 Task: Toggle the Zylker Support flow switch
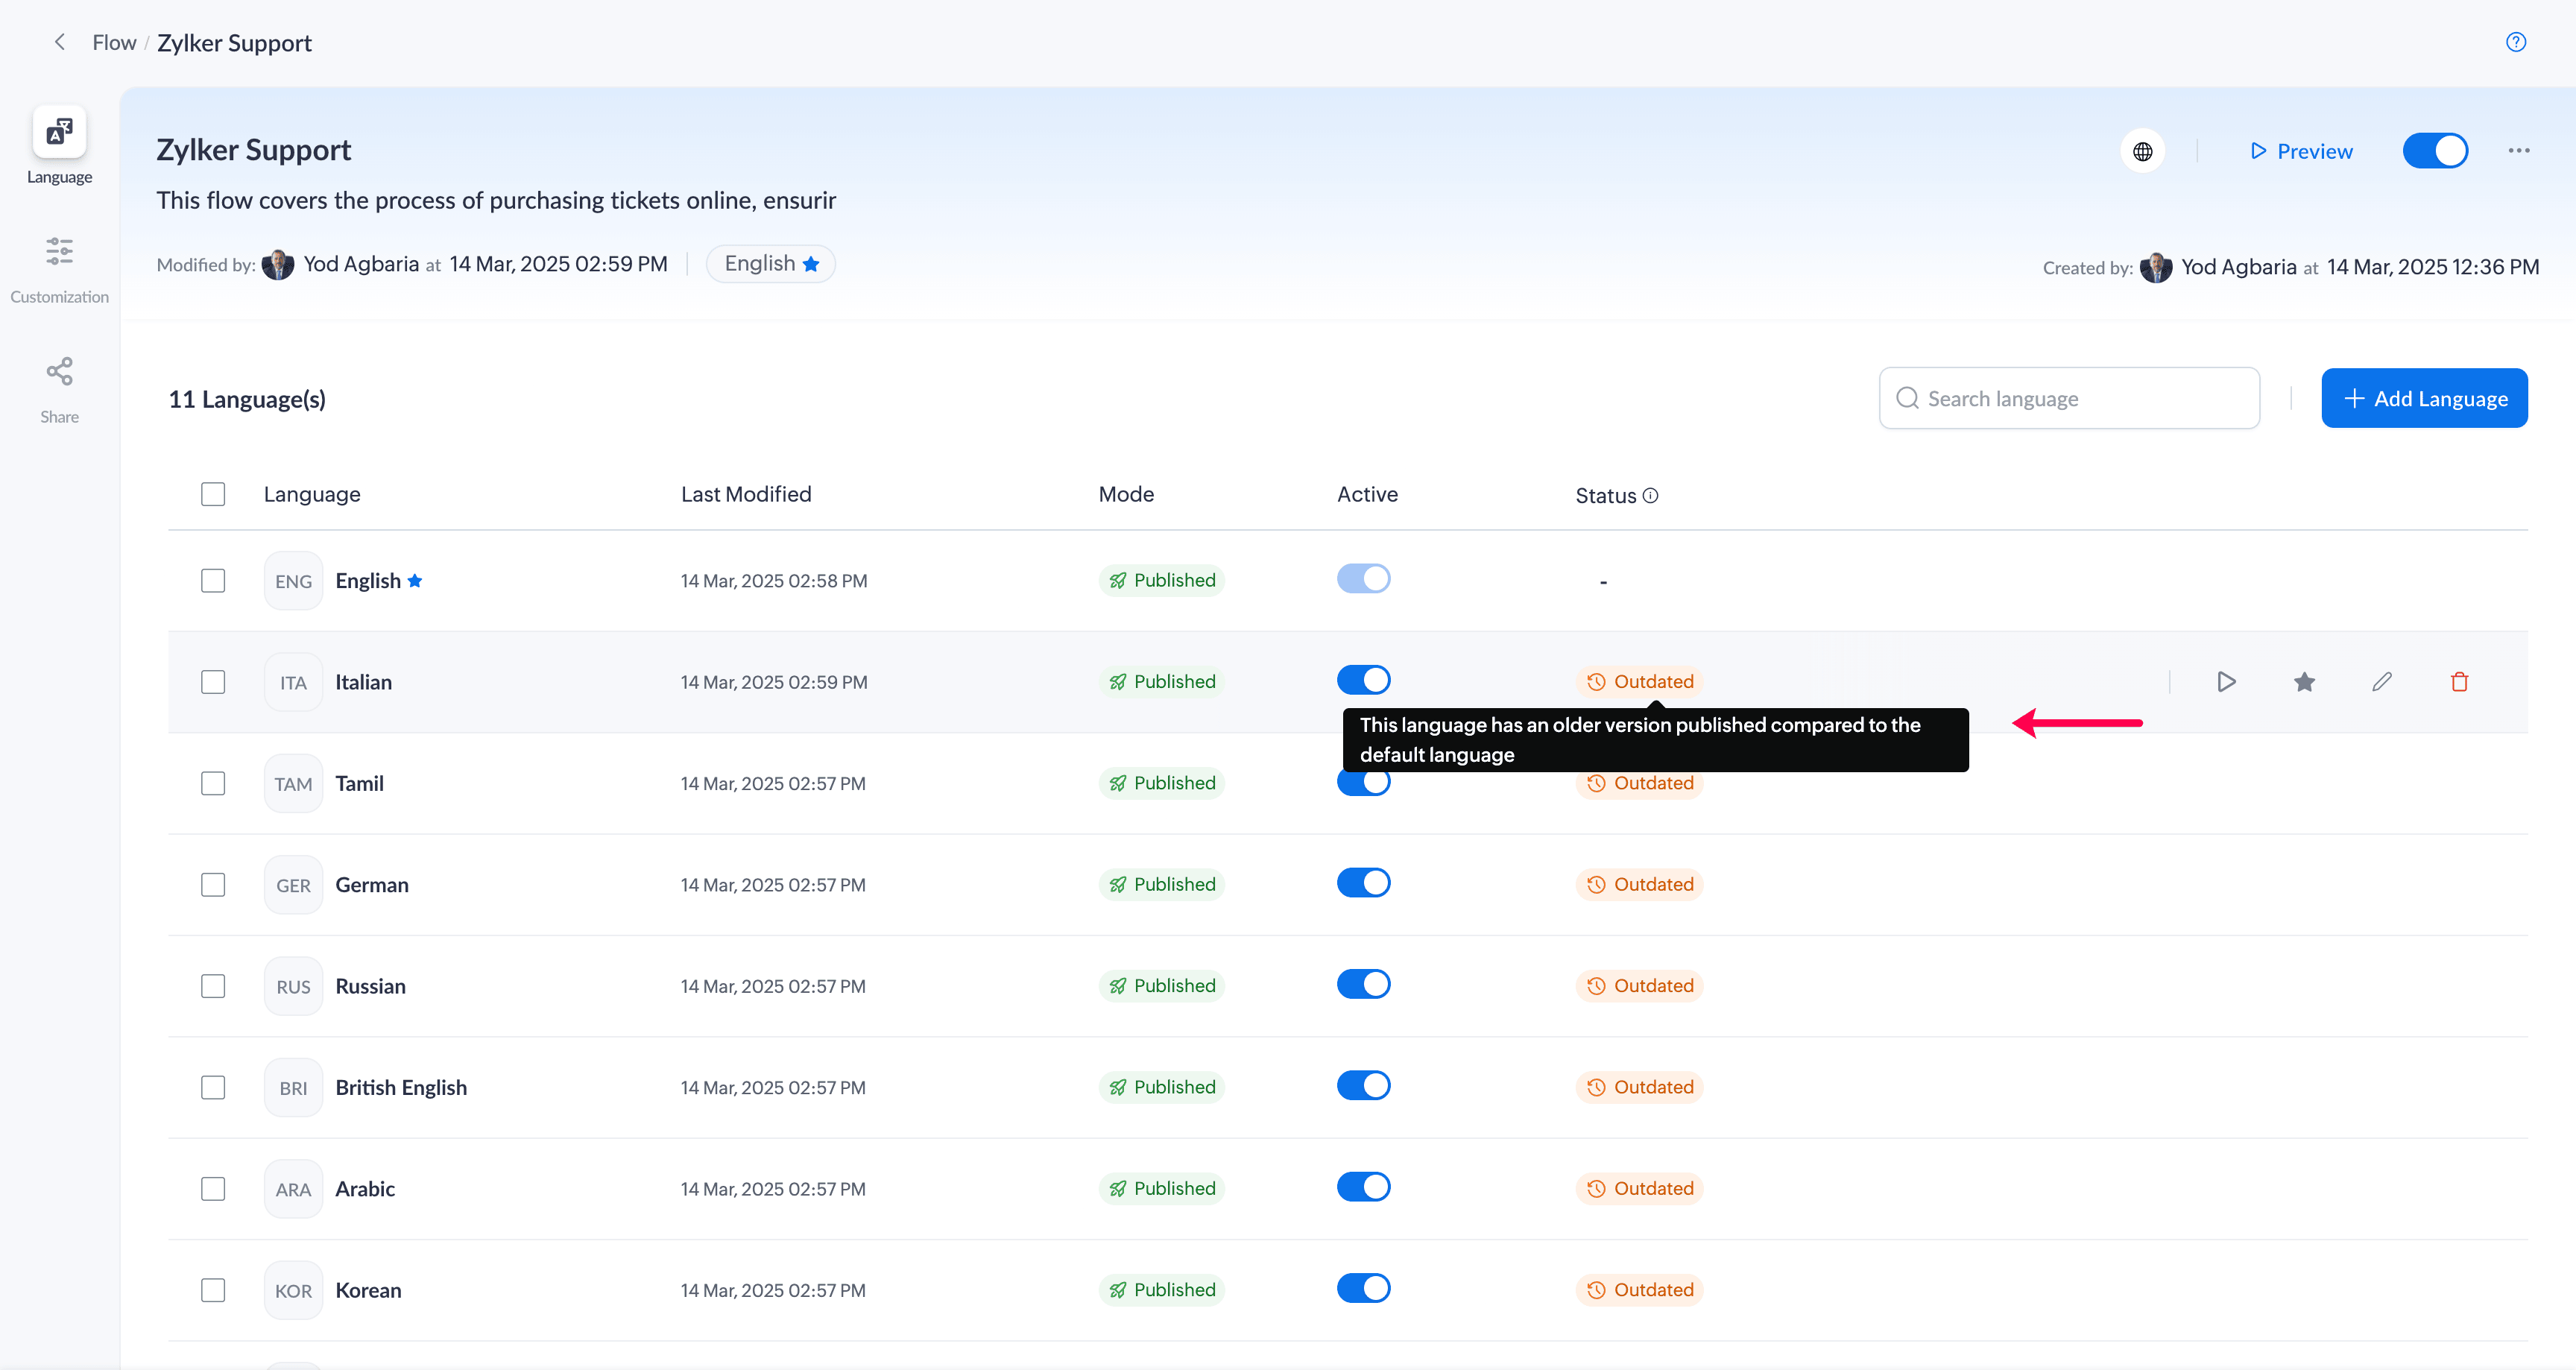coord(2435,151)
